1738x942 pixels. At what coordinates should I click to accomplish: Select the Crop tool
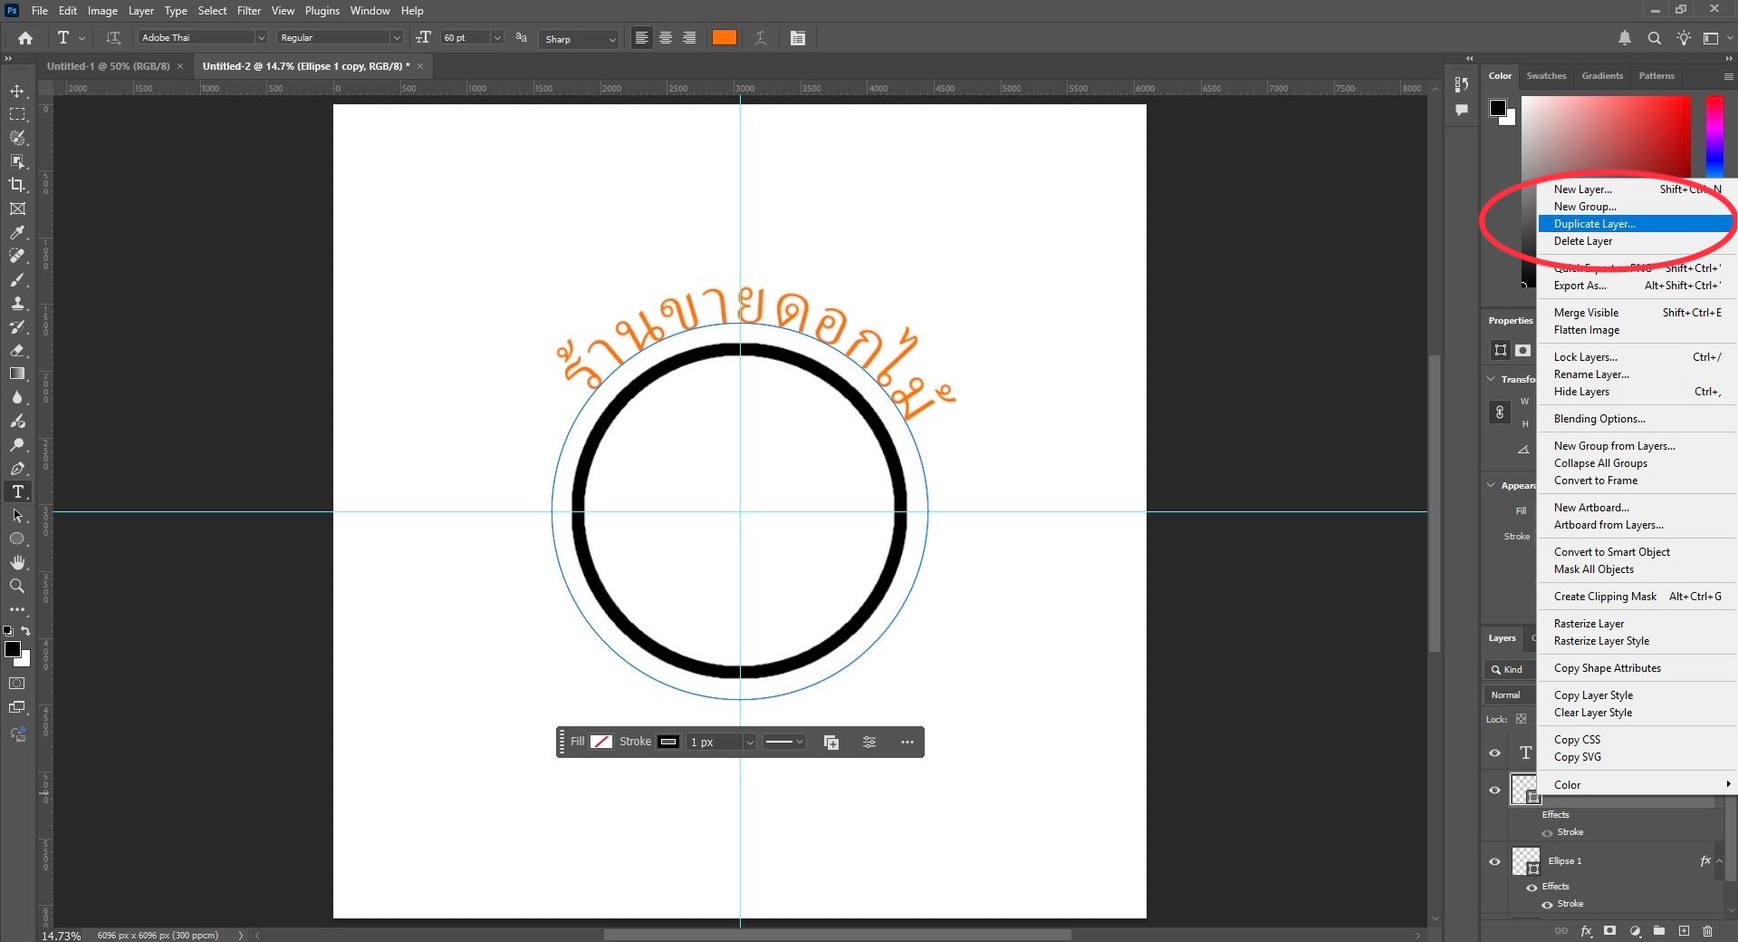coord(17,185)
